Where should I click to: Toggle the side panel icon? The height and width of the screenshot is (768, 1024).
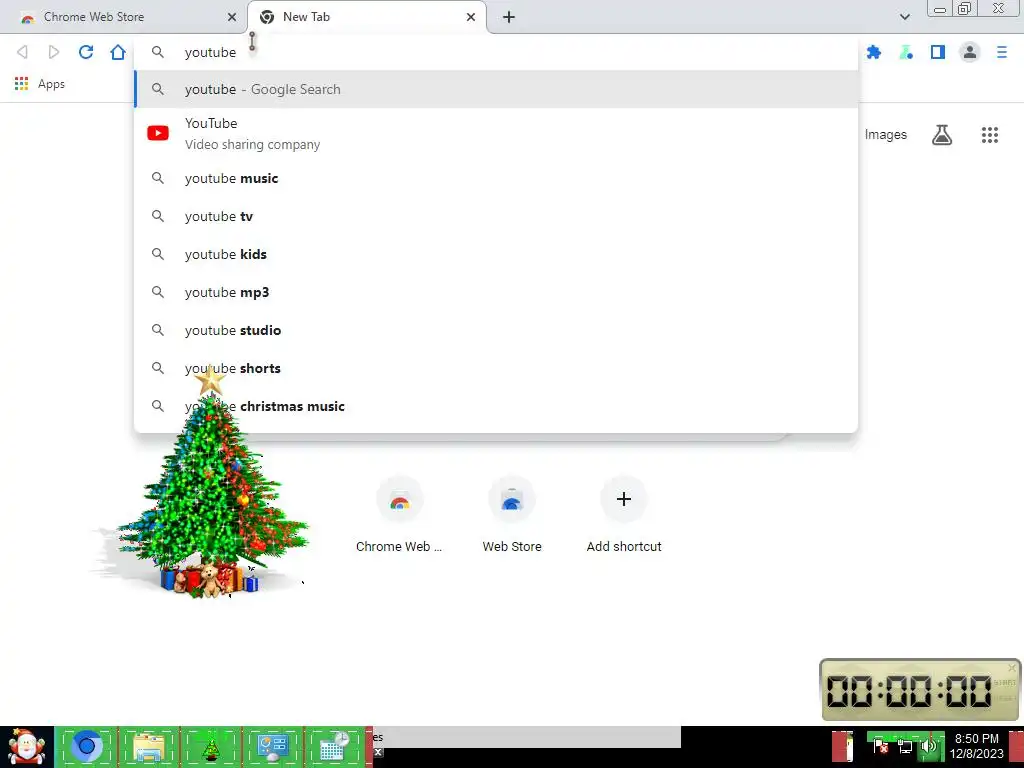[x=938, y=52]
